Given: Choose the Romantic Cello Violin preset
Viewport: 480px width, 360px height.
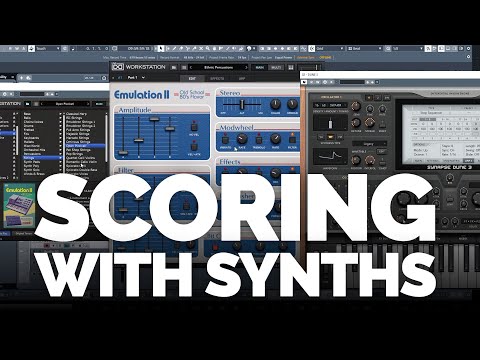Looking at the screenshot, I should click(x=81, y=162).
